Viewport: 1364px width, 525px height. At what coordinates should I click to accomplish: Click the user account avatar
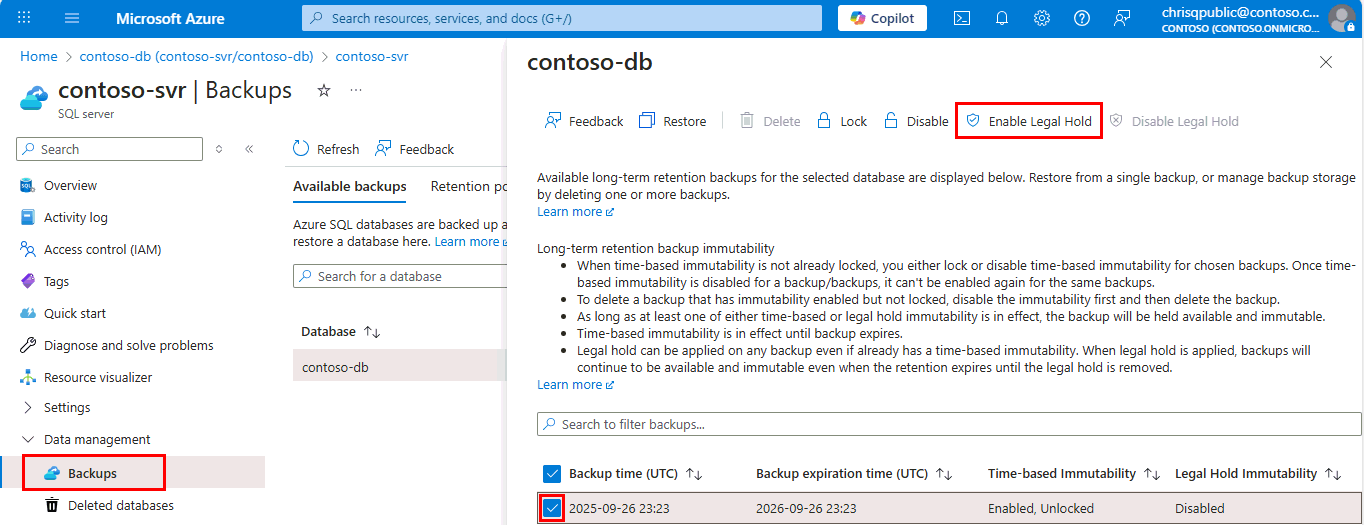(x=1341, y=18)
